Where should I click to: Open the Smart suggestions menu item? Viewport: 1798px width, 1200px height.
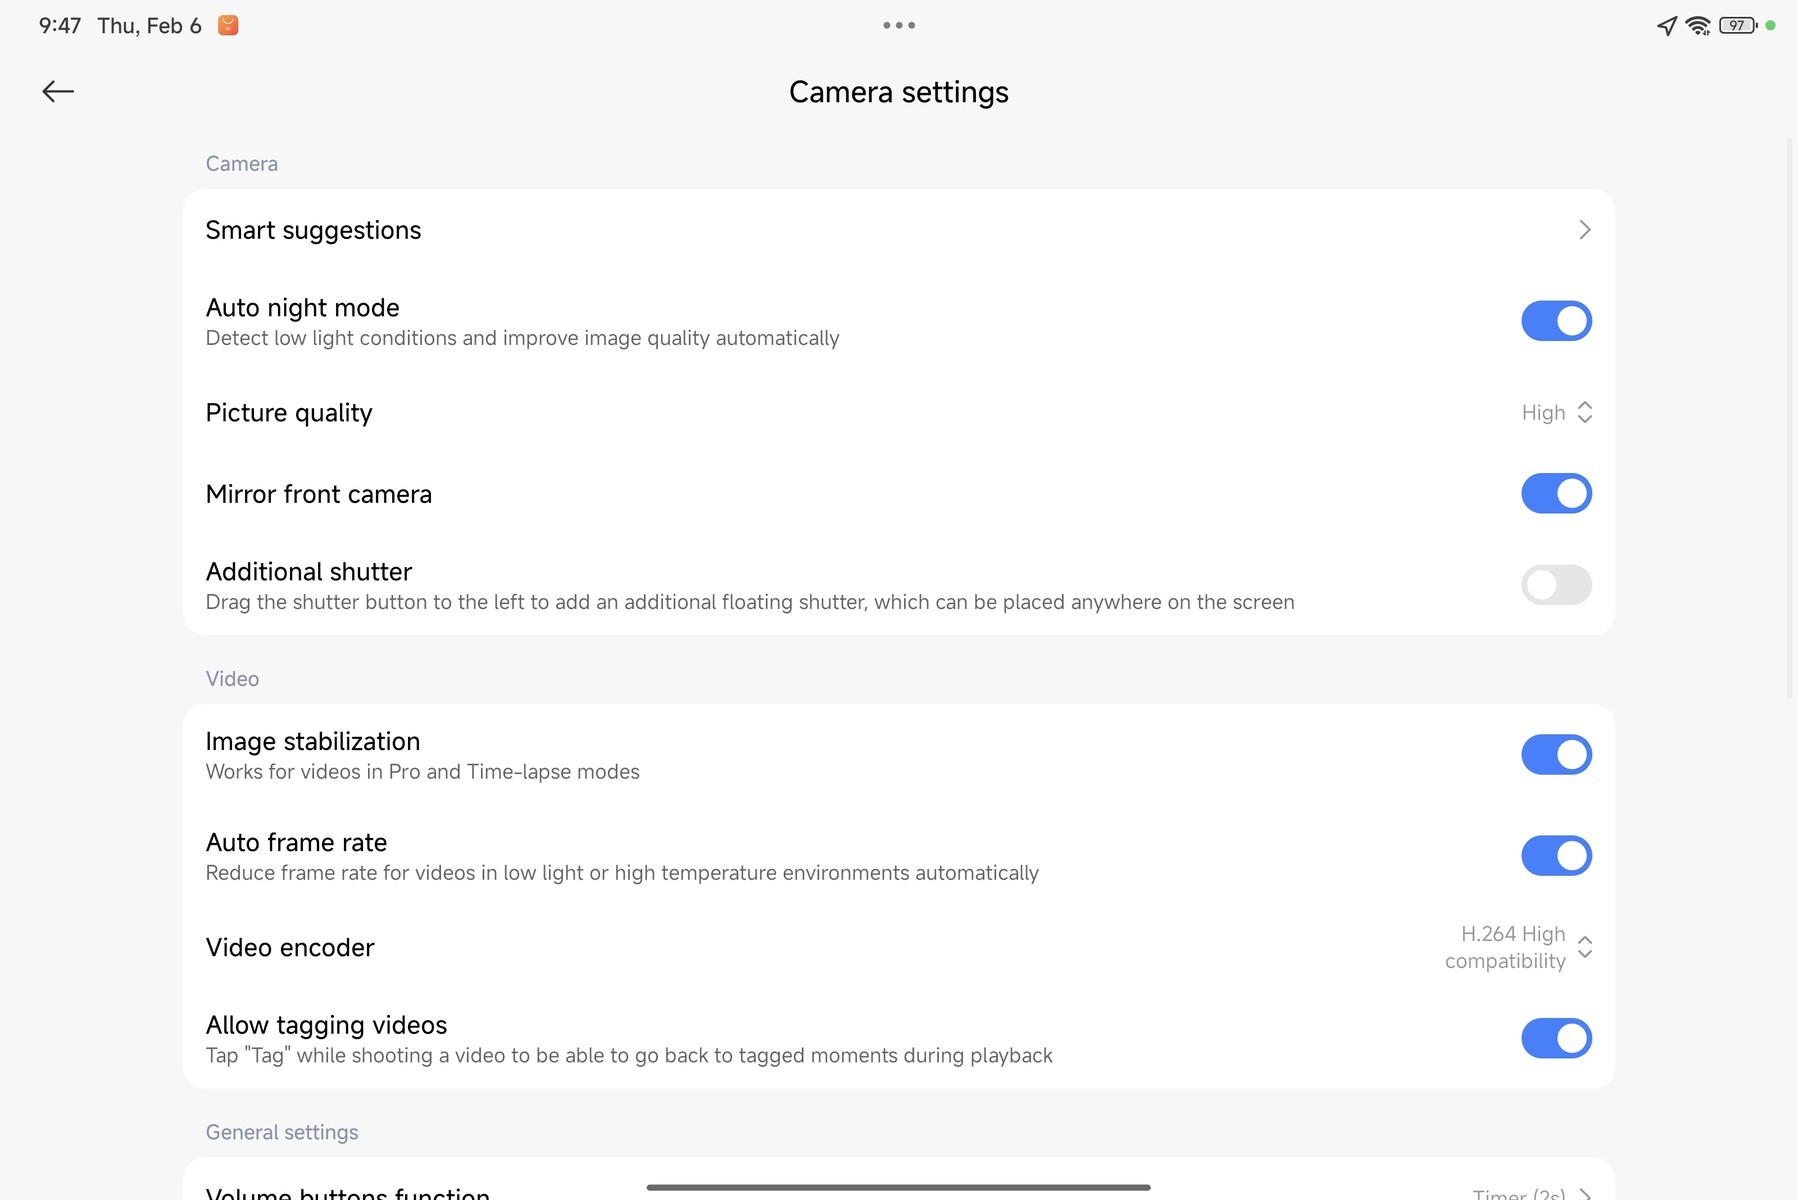click(x=313, y=230)
